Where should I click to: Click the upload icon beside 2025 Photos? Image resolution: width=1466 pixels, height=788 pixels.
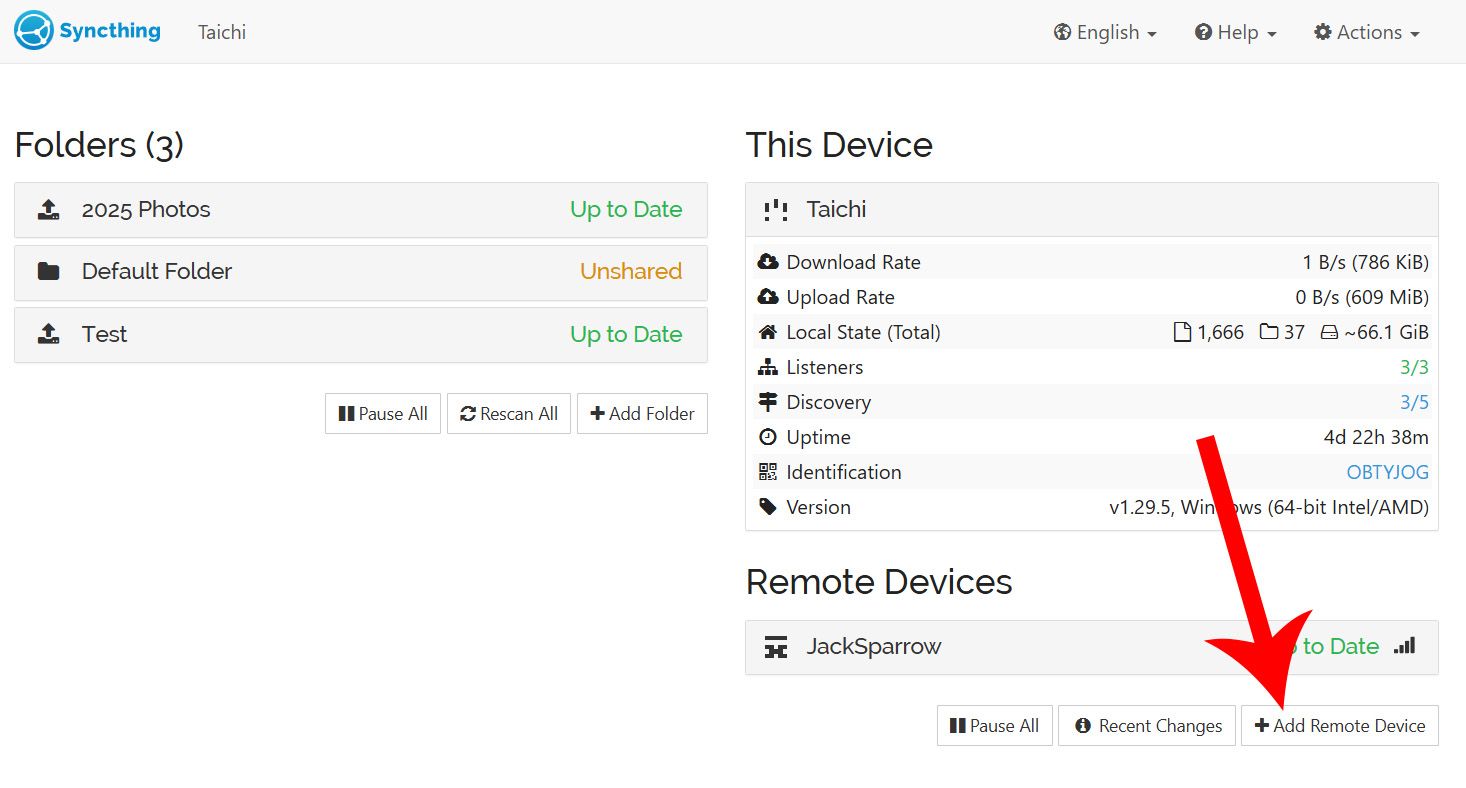click(x=48, y=210)
